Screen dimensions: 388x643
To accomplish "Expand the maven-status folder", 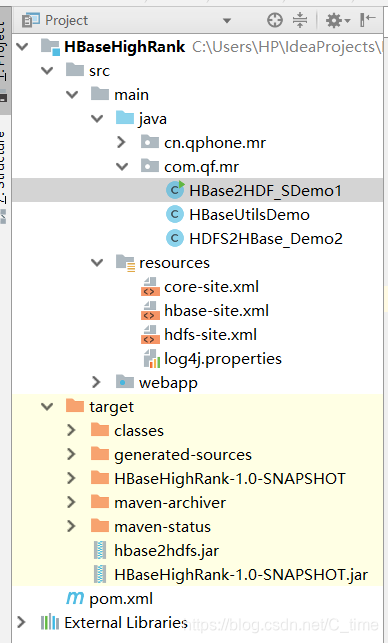I will point(71,527).
